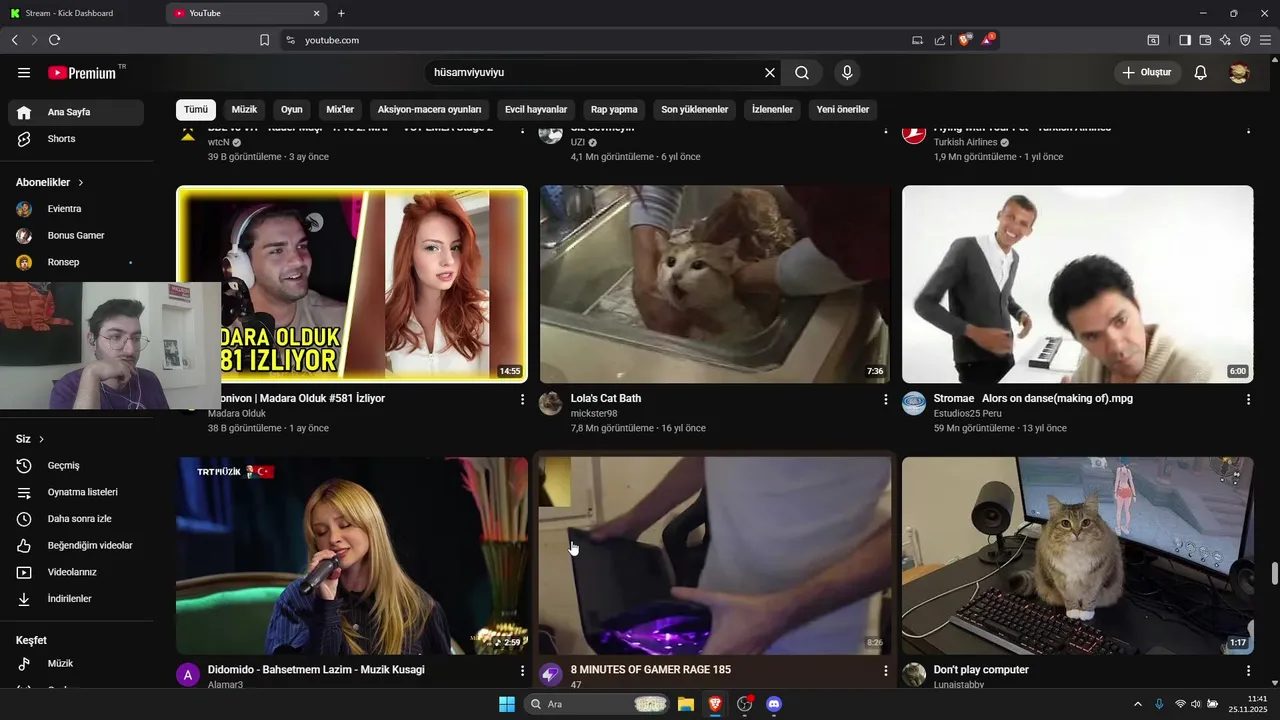Select the Yeni öneriler chip

tap(843, 110)
